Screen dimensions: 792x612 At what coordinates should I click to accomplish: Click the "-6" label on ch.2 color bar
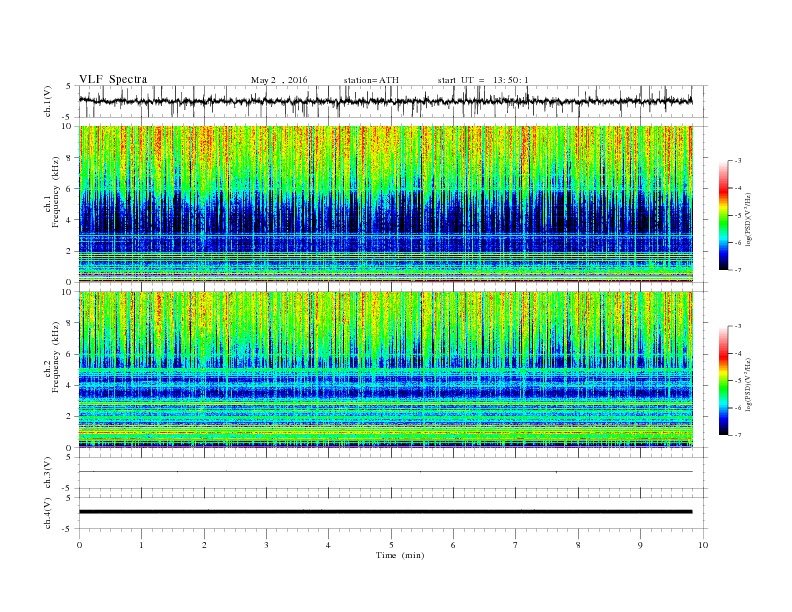tap(738, 408)
